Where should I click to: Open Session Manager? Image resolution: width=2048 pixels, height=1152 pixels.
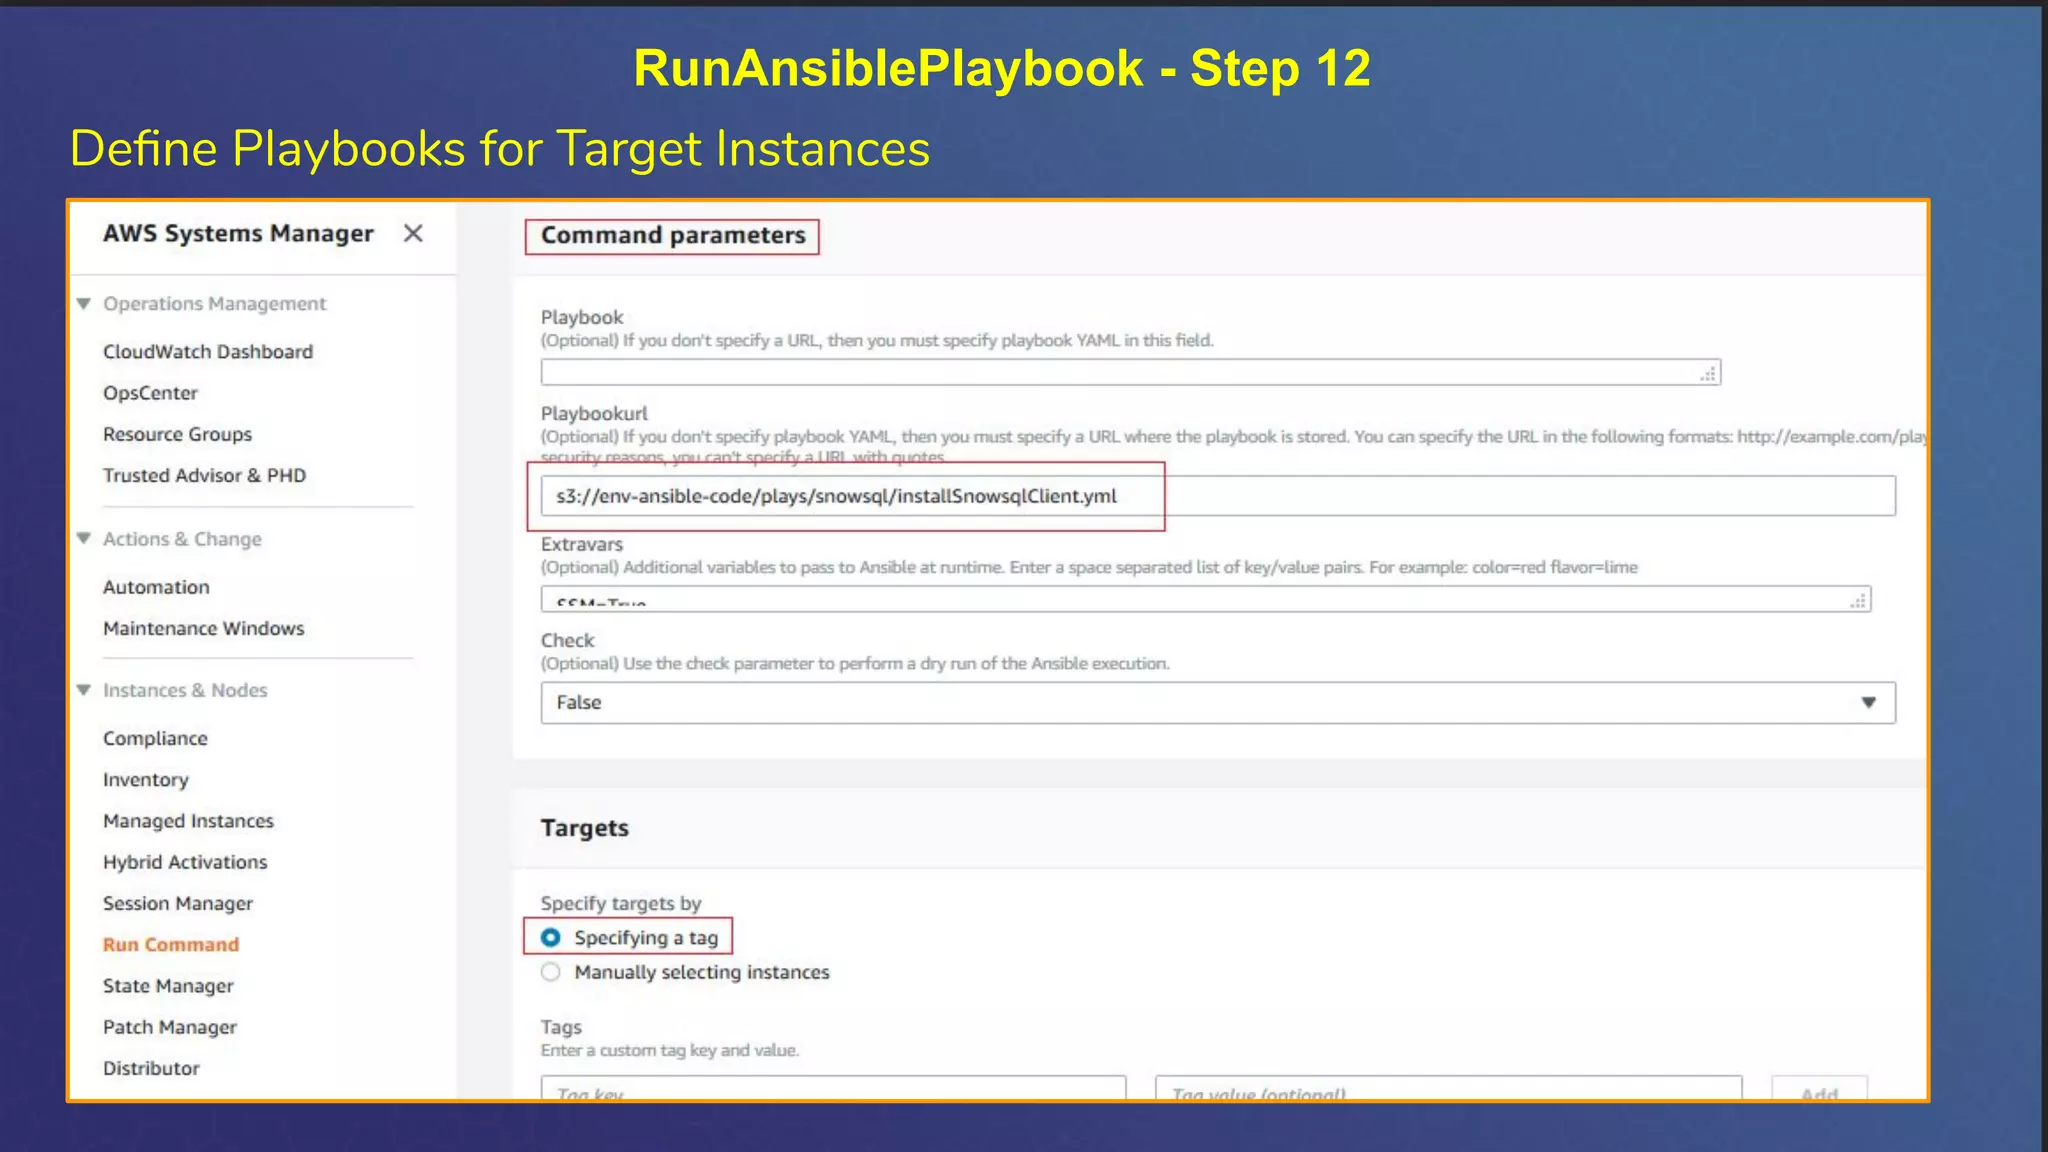pyautogui.click(x=177, y=903)
